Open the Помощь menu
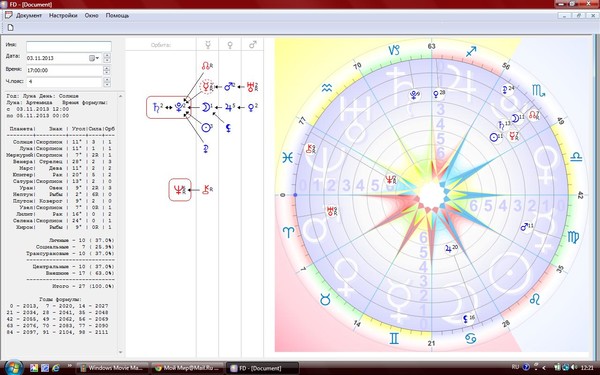Viewport: 600px width, 375px height. coord(117,16)
